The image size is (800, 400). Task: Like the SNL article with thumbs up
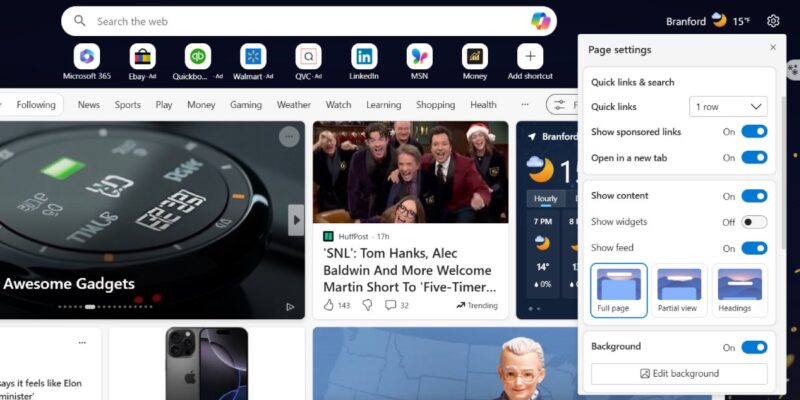(329, 305)
